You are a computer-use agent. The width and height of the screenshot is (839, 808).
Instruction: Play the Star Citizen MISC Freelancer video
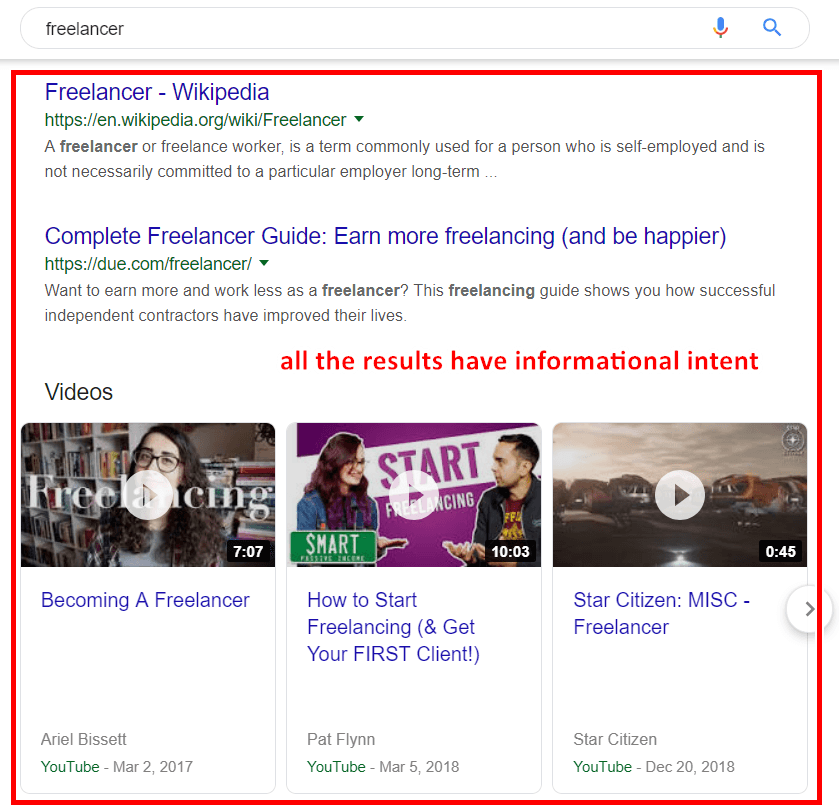680,494
